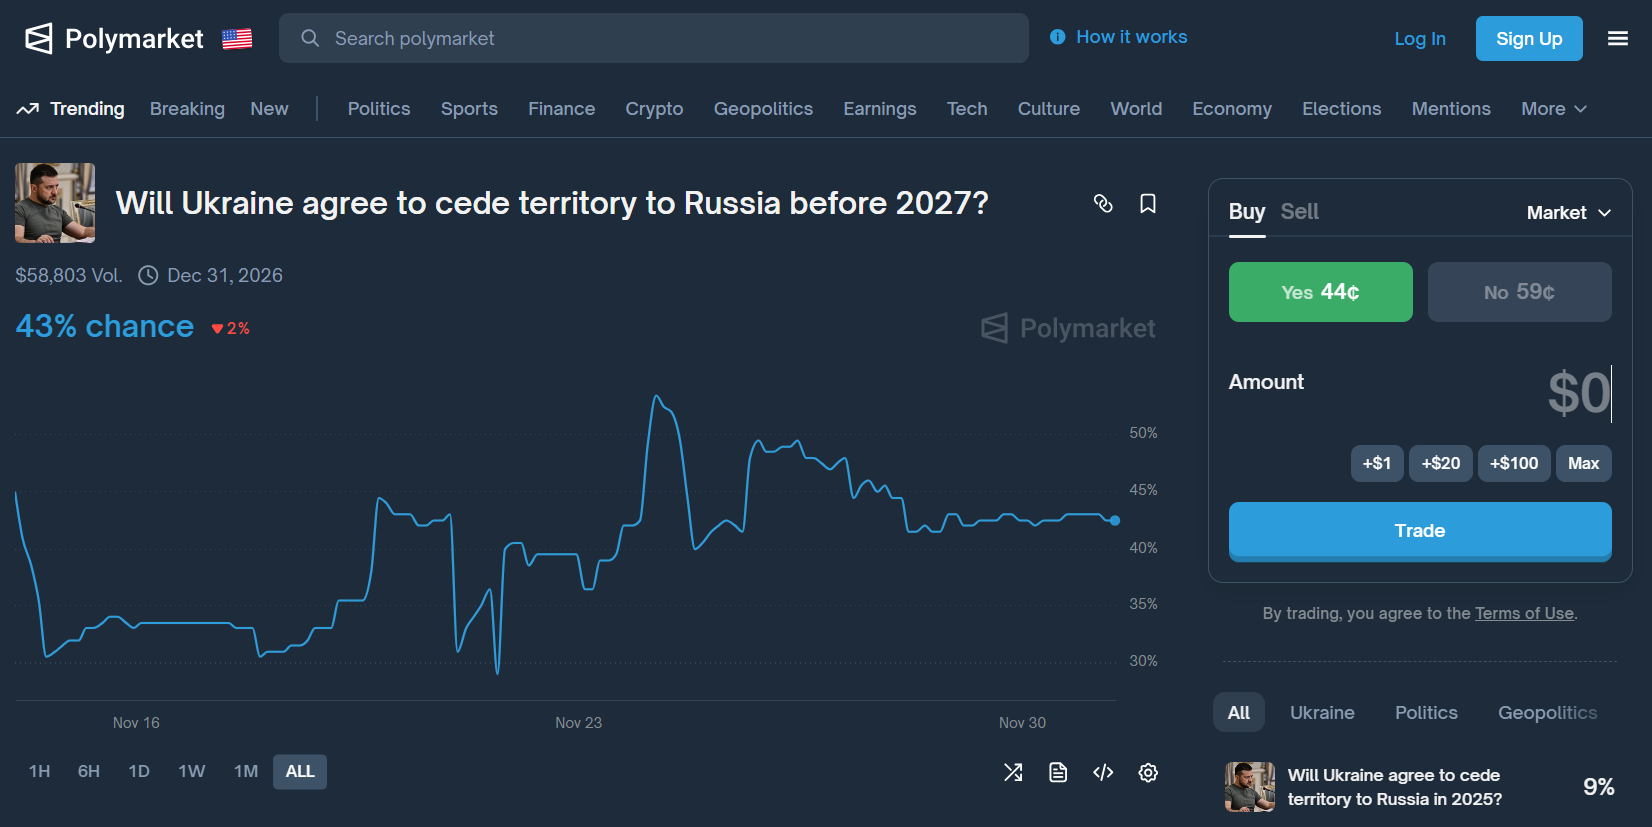Open the Terms of Use link
Image resolution: width=1652 pixels, height=827 pixels.
pyautogui.click(x=1524, y=614)
